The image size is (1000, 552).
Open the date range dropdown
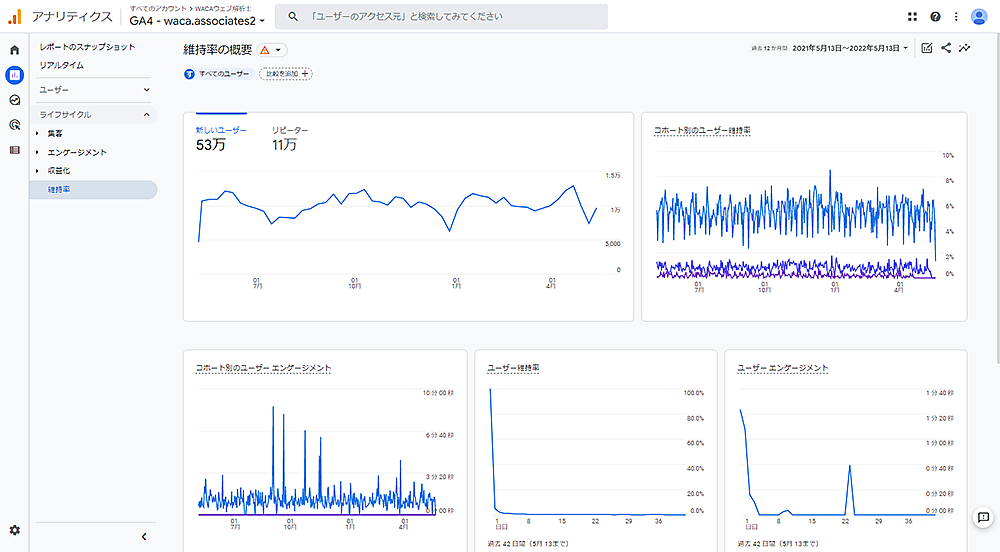pos(850,48)
